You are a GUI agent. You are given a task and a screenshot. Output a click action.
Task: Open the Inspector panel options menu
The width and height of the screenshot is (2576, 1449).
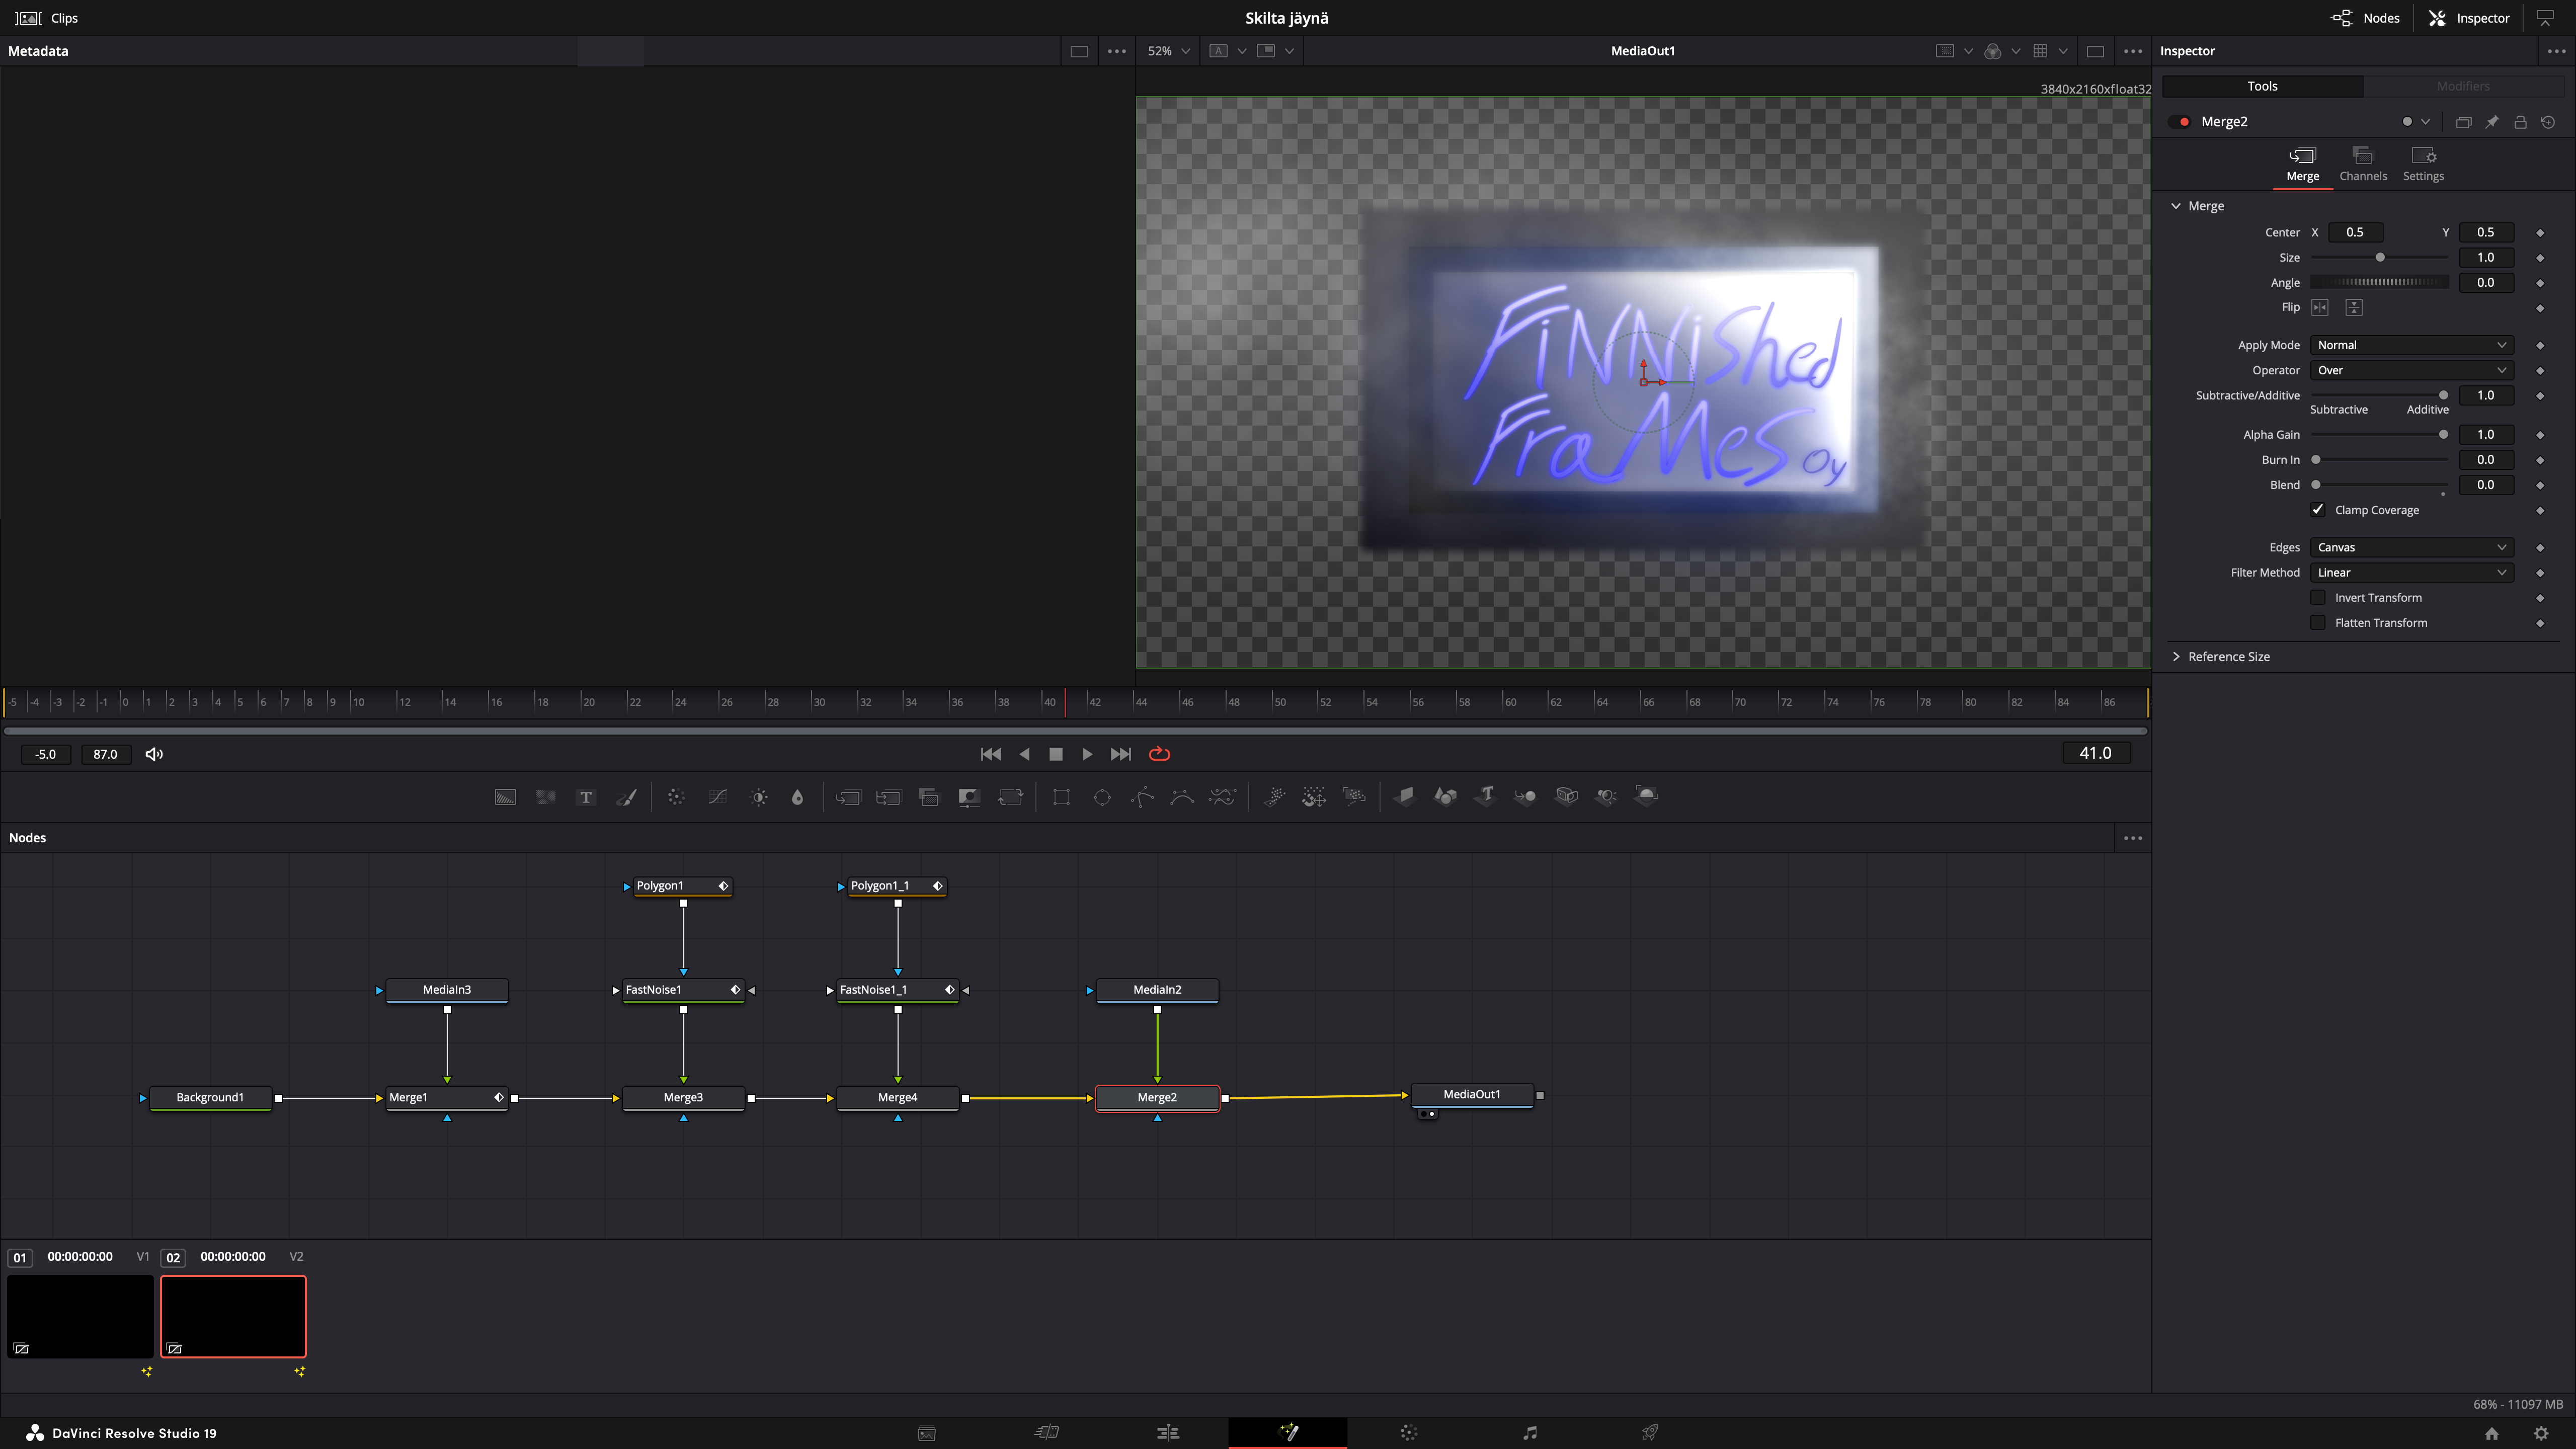click(2556, 51)
